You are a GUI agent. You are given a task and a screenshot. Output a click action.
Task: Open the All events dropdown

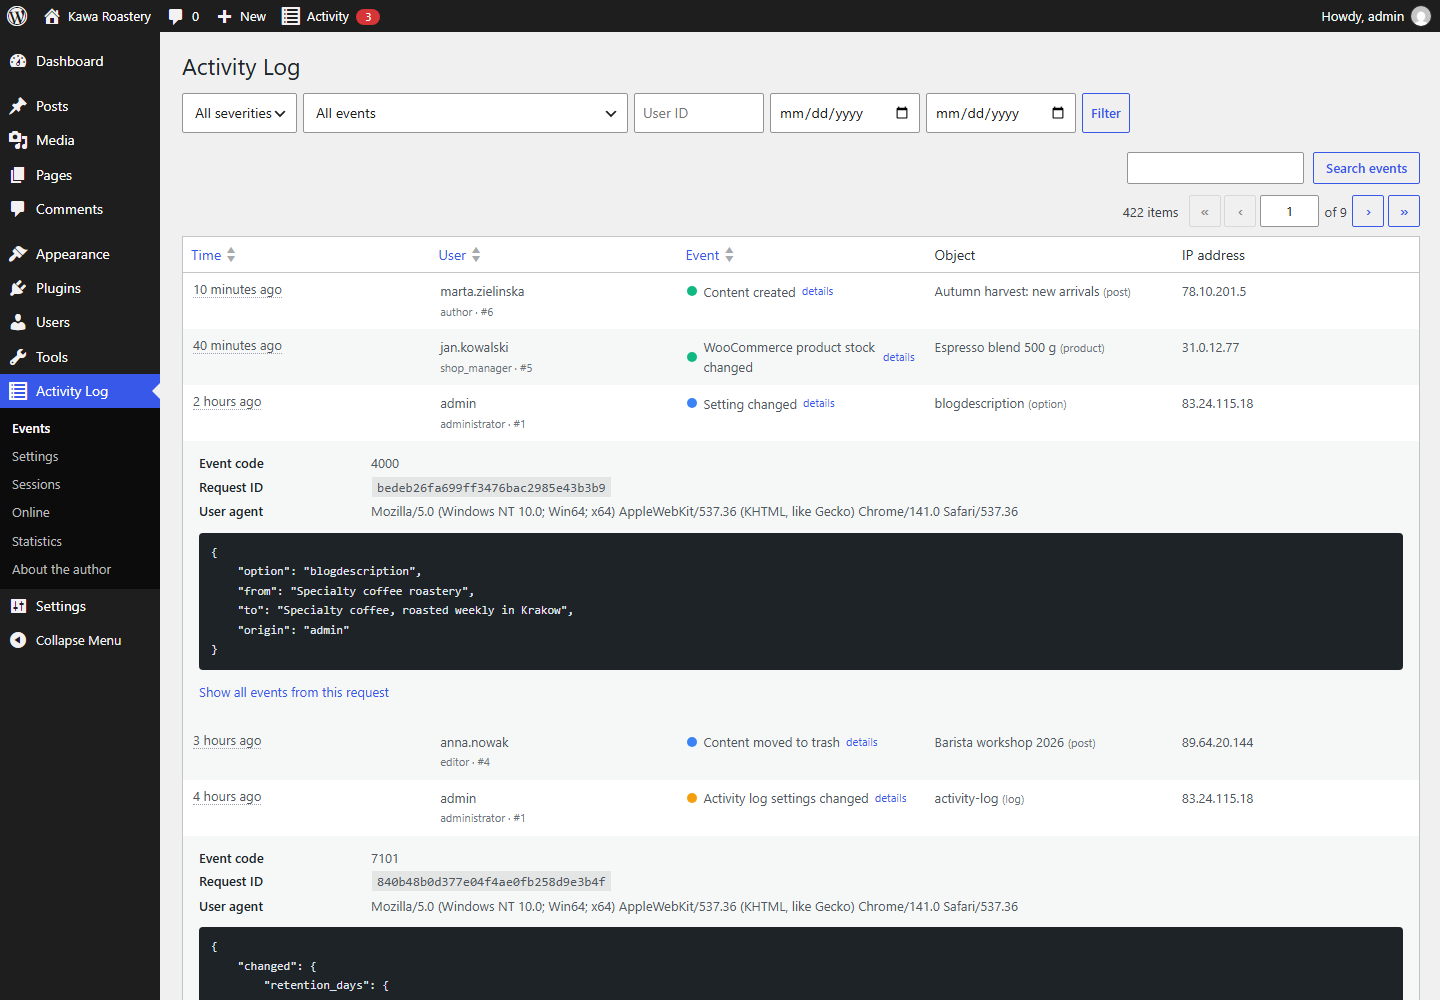click(465, 113)
